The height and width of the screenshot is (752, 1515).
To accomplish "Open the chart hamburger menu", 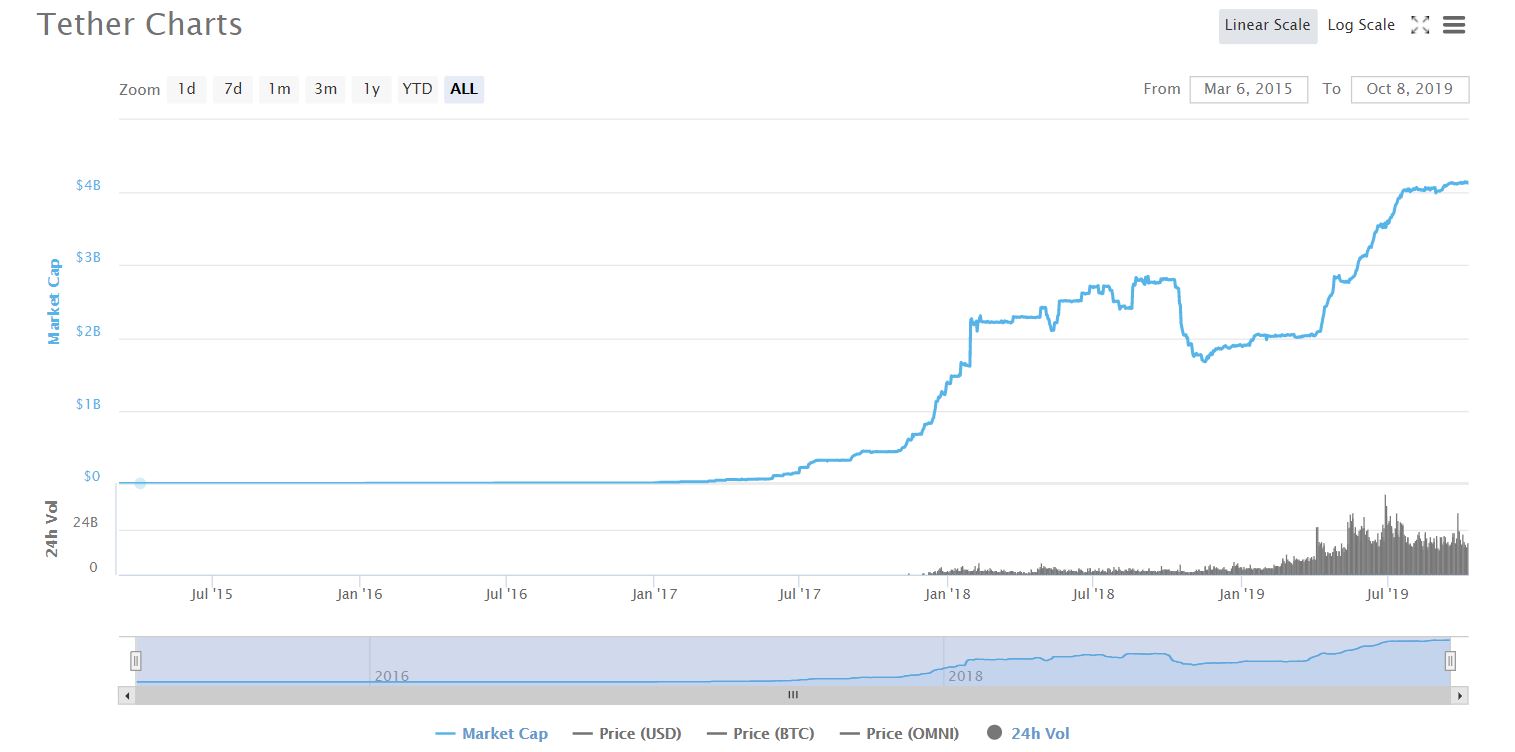I will pyautogui.click(x=1454, y=25).
